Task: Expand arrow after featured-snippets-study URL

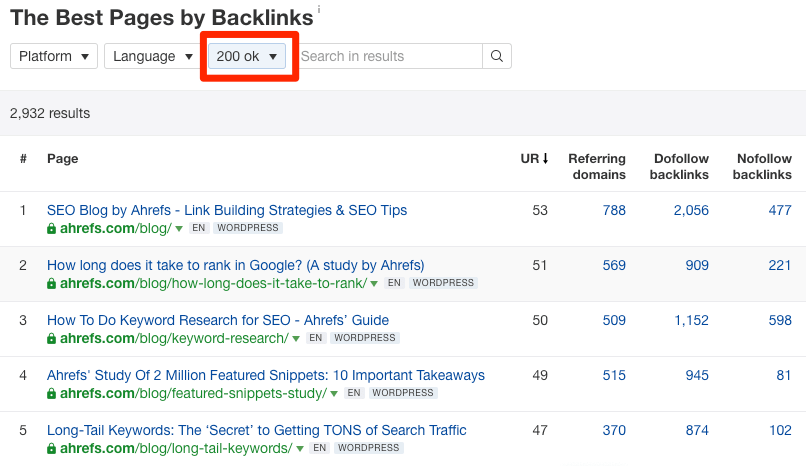Action: (x=334, y=394)
